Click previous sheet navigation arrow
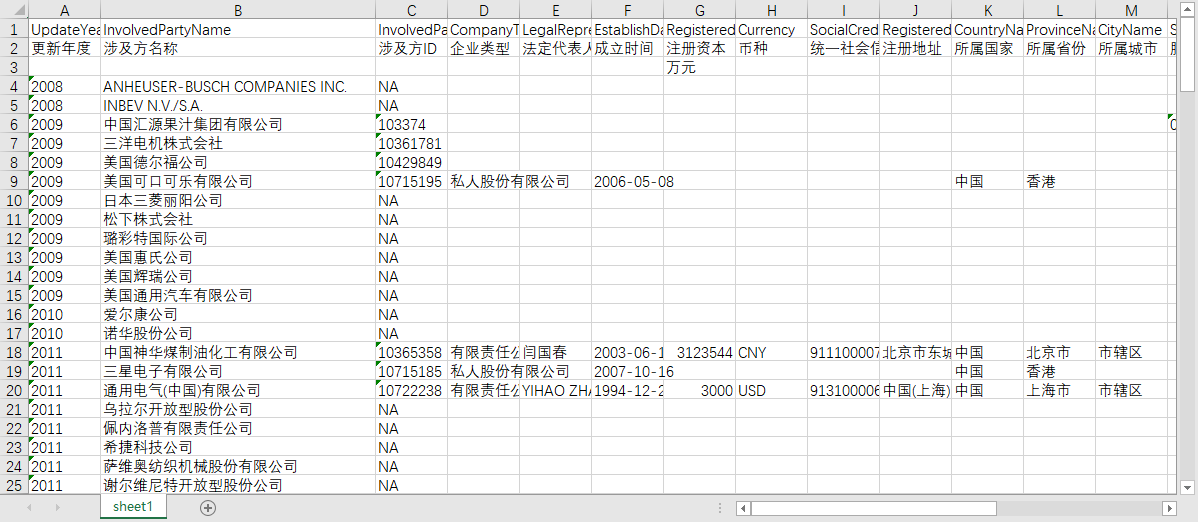The width and height of the screenshot is (1198, 522). click(30, 507)
